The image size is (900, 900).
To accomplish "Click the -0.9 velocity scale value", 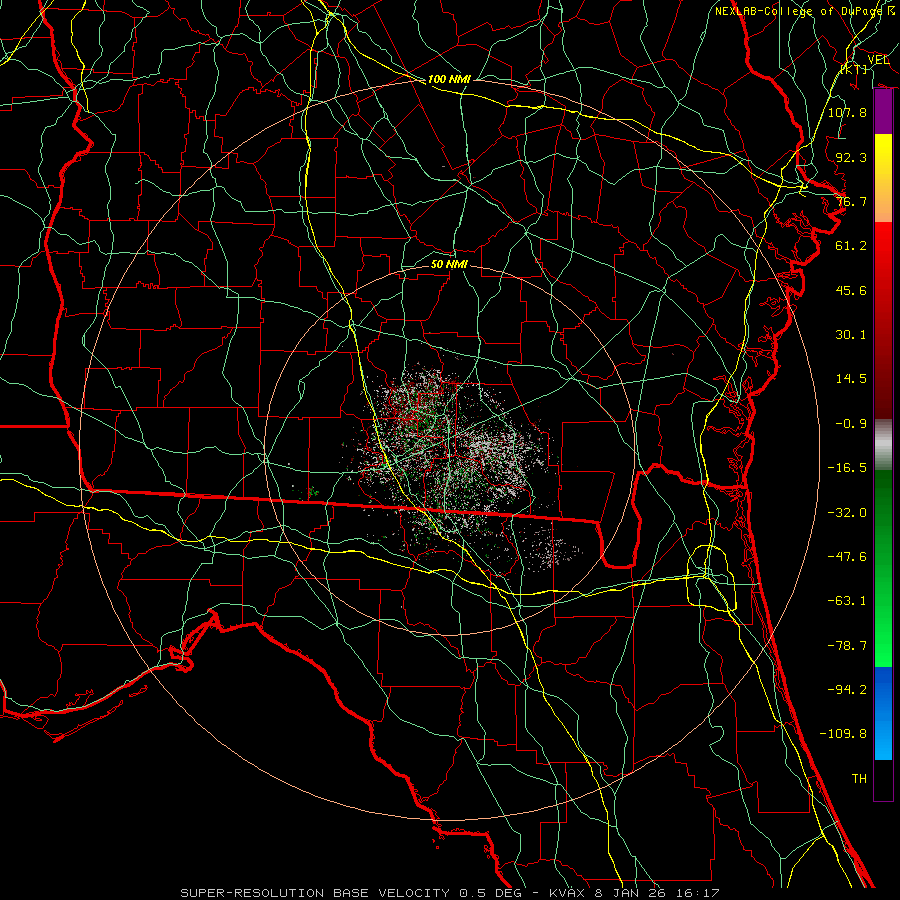I will (851, 424).
